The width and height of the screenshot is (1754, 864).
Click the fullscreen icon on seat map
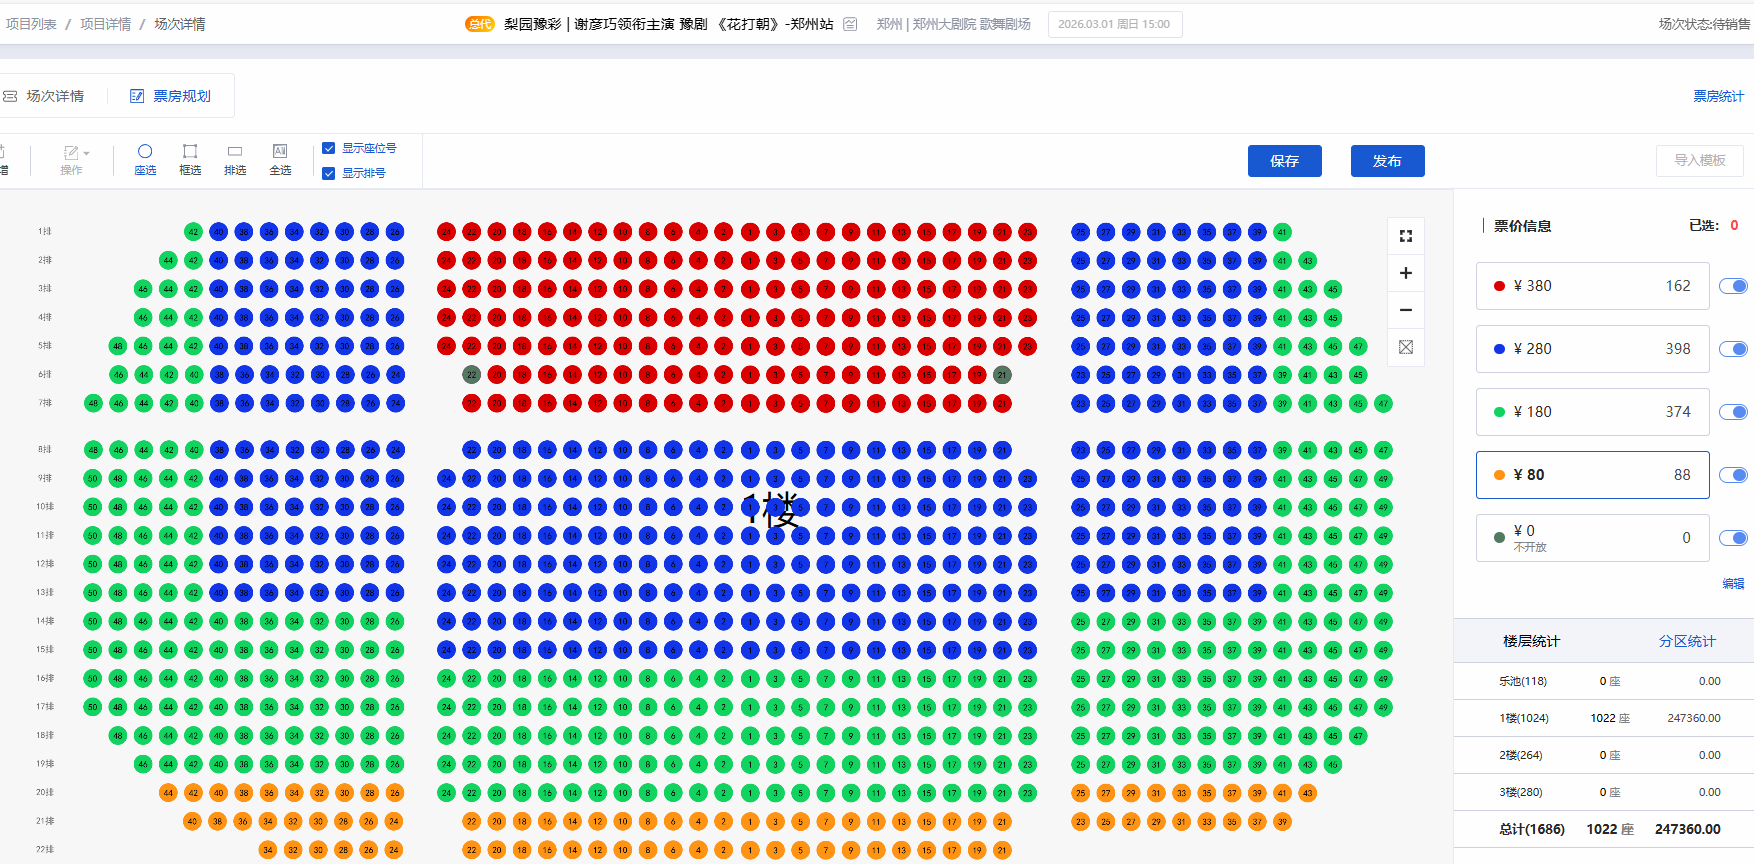click(1405, 236)
